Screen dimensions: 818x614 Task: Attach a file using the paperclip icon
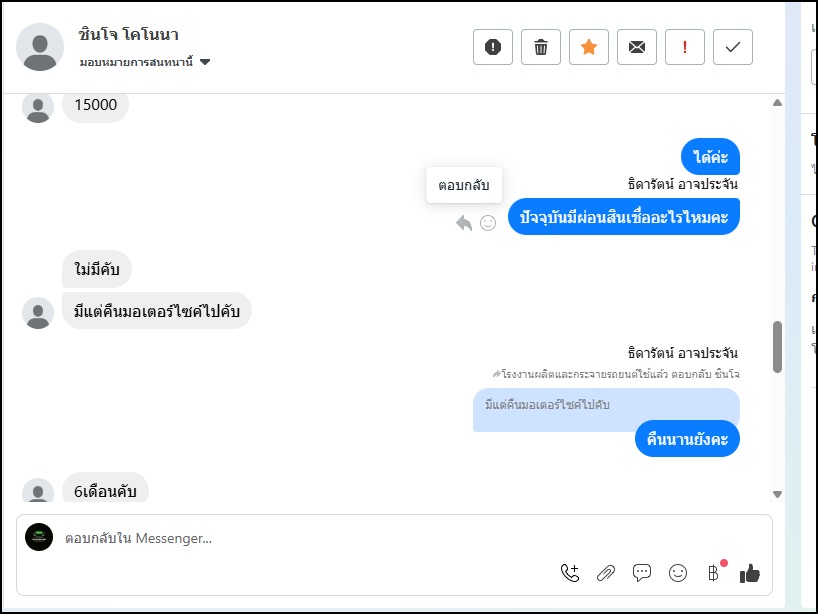[x=606, y=573]
